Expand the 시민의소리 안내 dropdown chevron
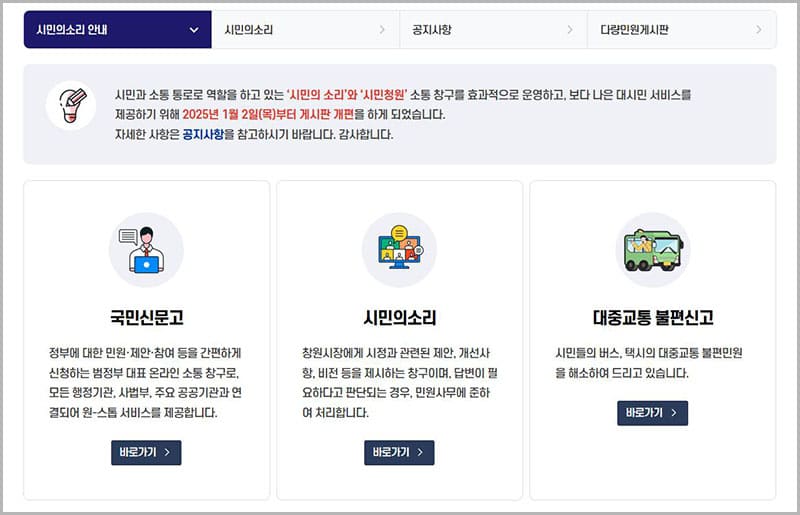Image resolution: width=800 pixels, height=515 pixels. [x=194, y=30]
